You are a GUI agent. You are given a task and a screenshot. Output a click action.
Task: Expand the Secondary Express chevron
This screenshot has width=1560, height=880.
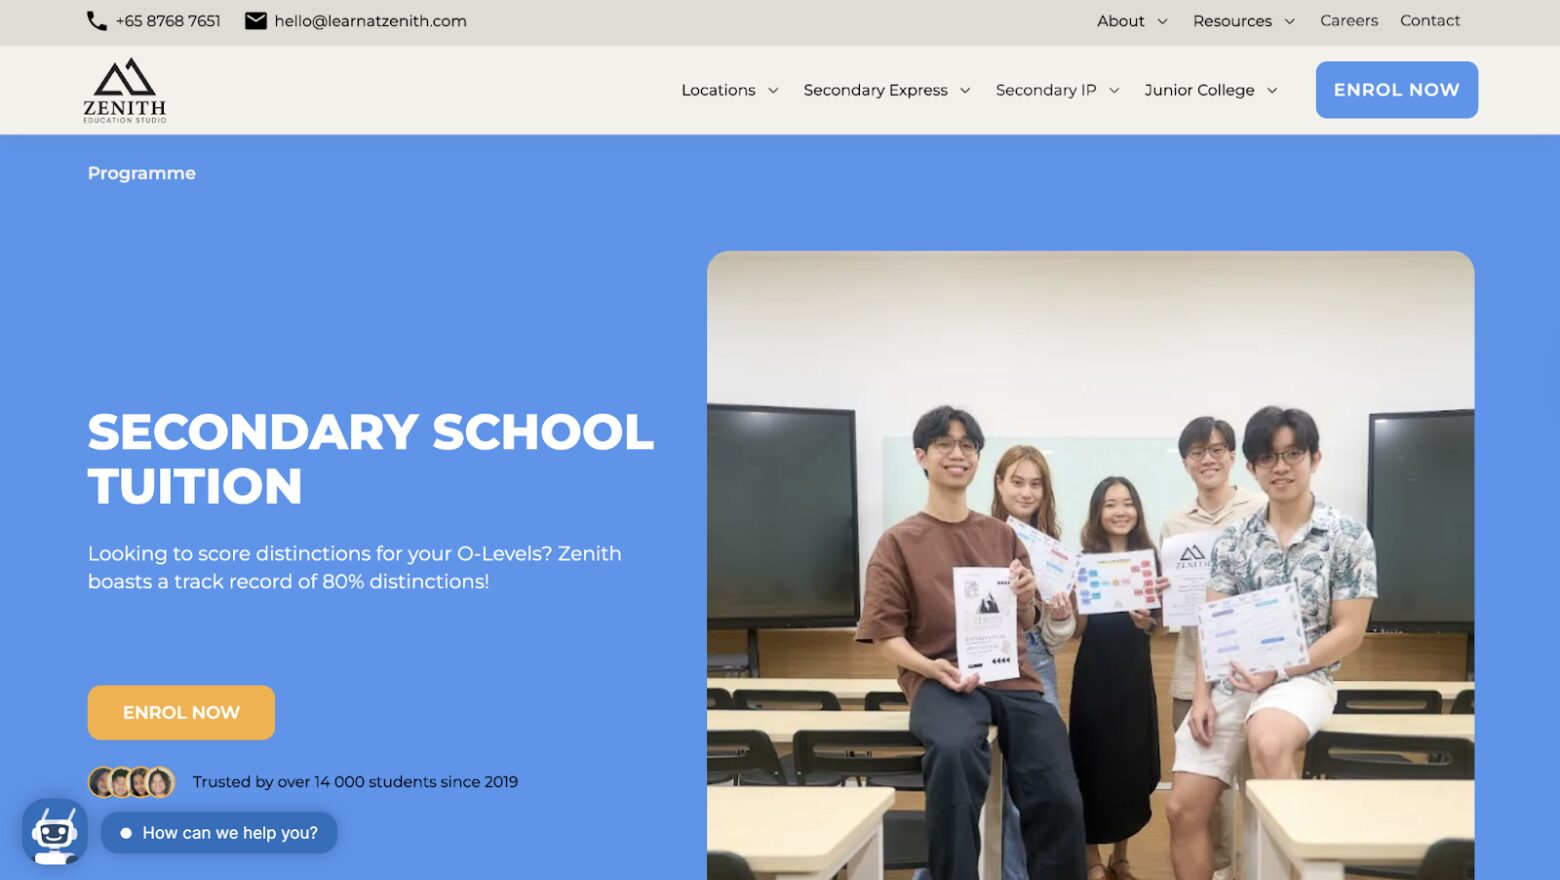click(965, 91)
